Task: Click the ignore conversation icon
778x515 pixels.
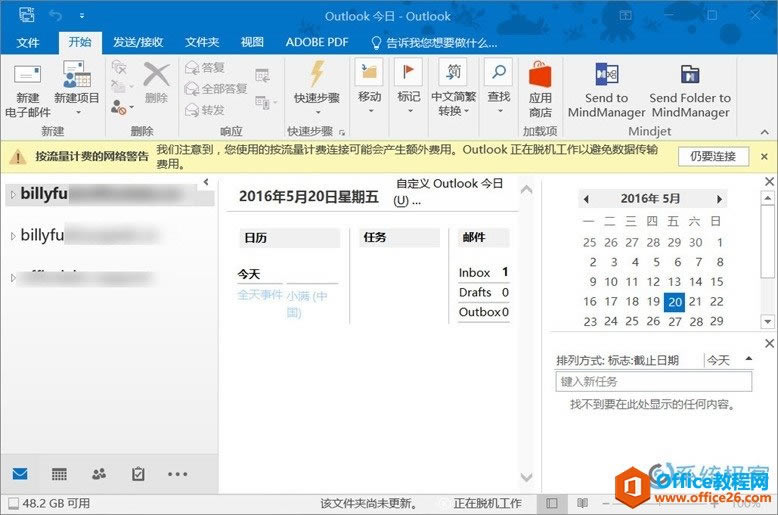Action: click(119, 66)
